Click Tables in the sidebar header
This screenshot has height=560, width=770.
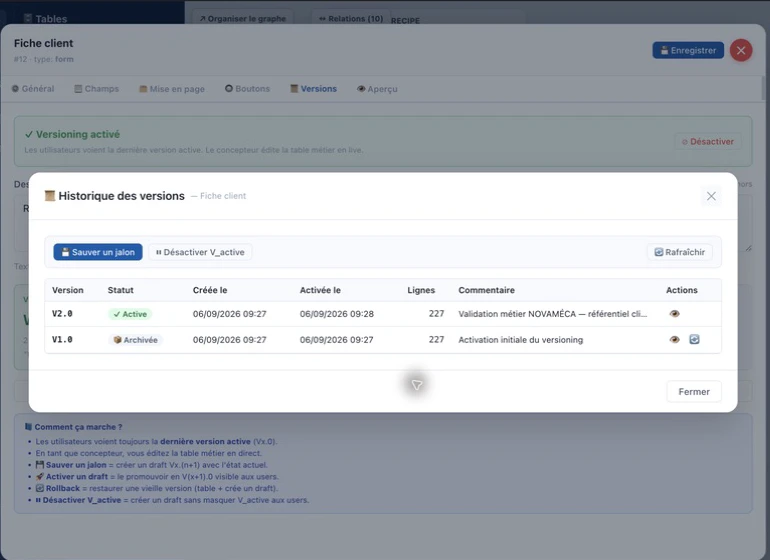pyautogui.click(x=46, y=19)
